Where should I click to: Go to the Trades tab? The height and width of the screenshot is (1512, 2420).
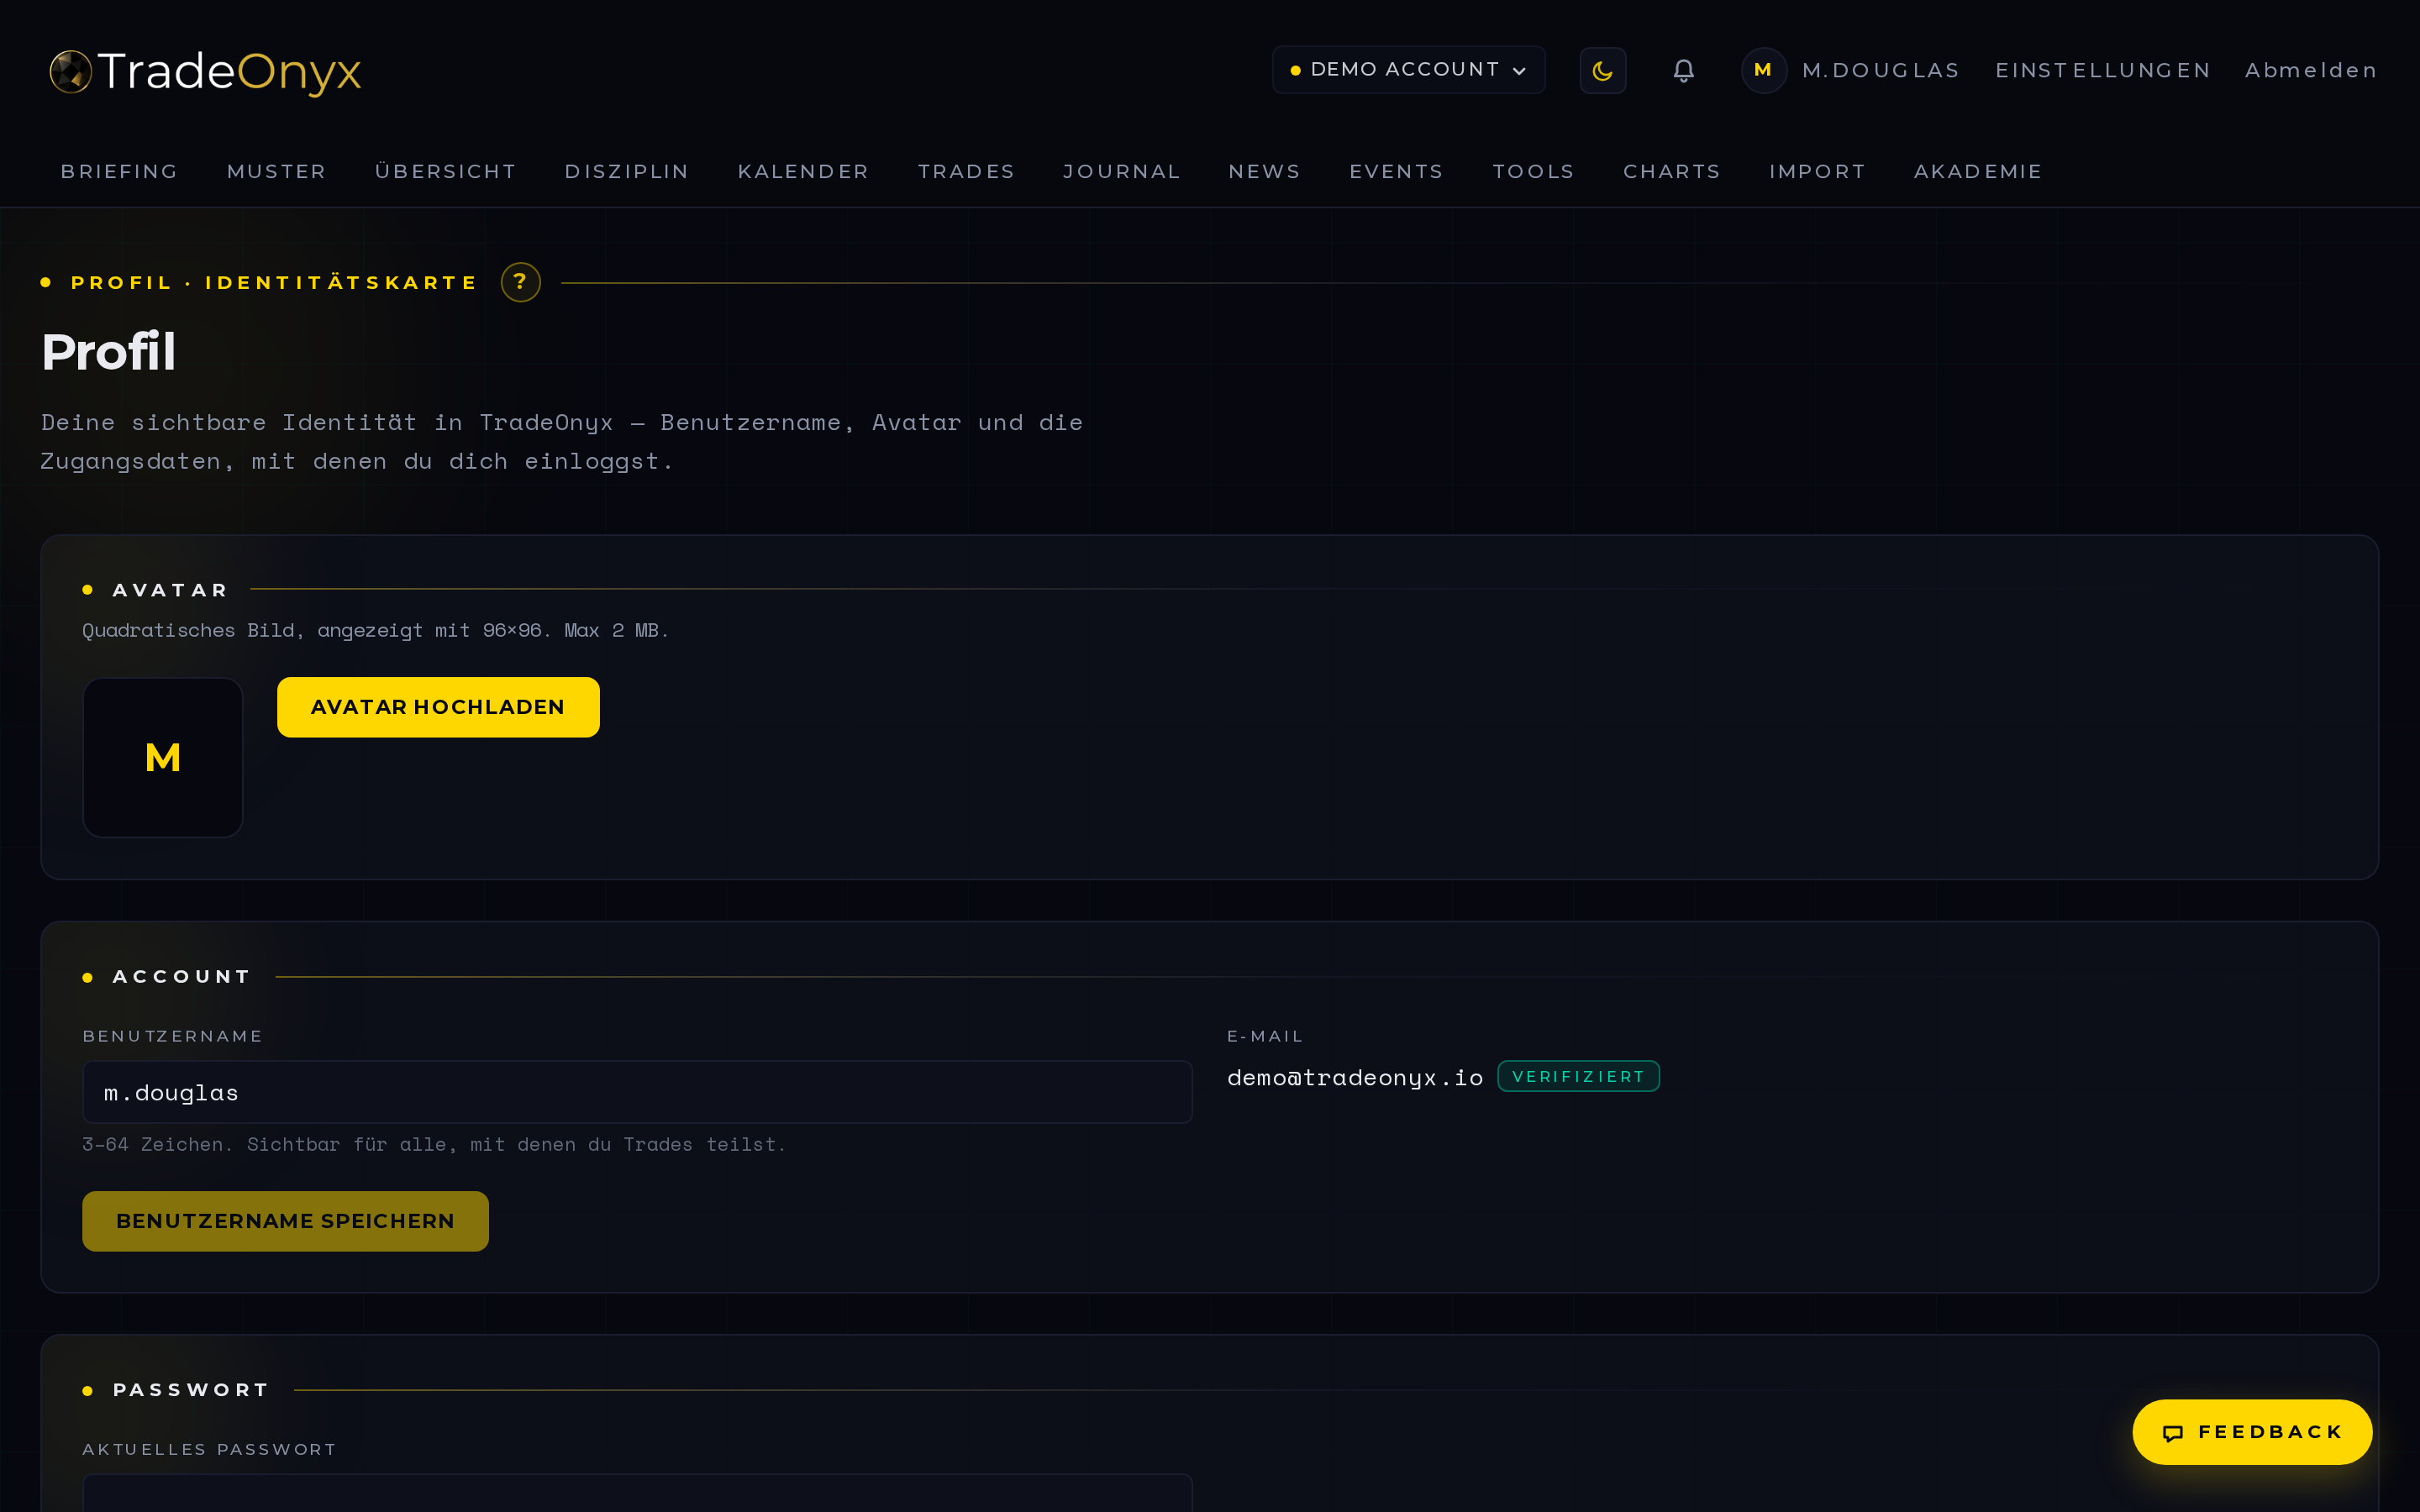point(966,172)
